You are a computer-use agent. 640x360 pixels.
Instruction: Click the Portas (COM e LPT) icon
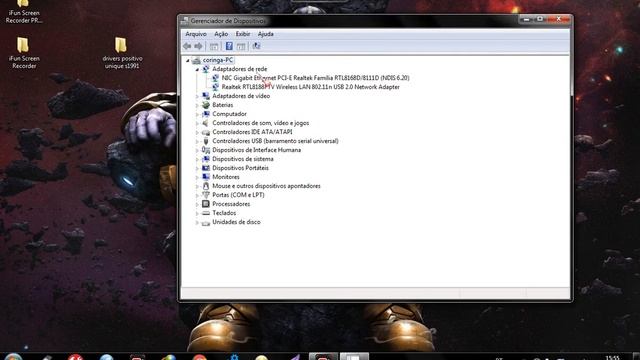click(206, 195)
